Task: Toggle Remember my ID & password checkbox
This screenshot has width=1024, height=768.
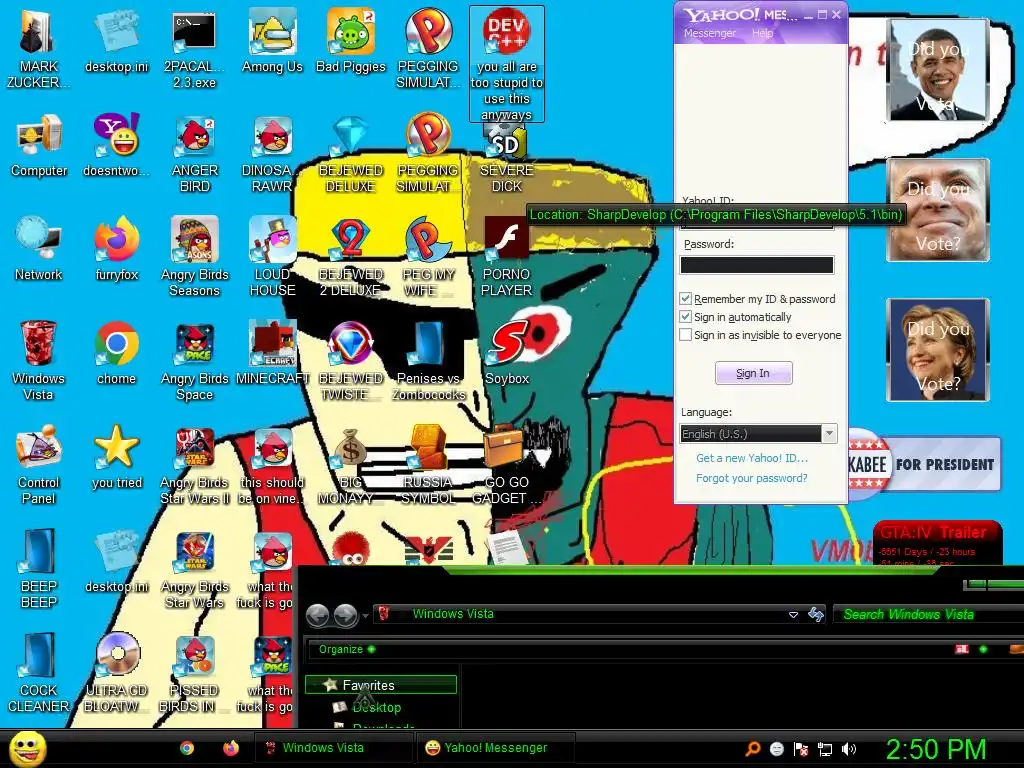Action: (685, 298)
